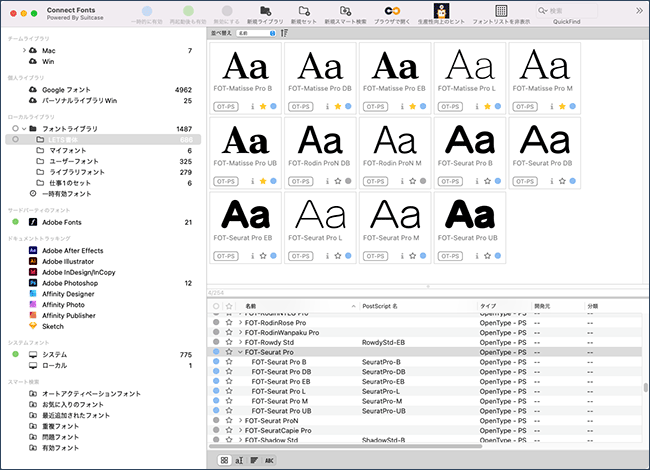Toggle activation for the FOT-RodinRose Pro list row
650x470 pixels.
(x=216, y=322)
